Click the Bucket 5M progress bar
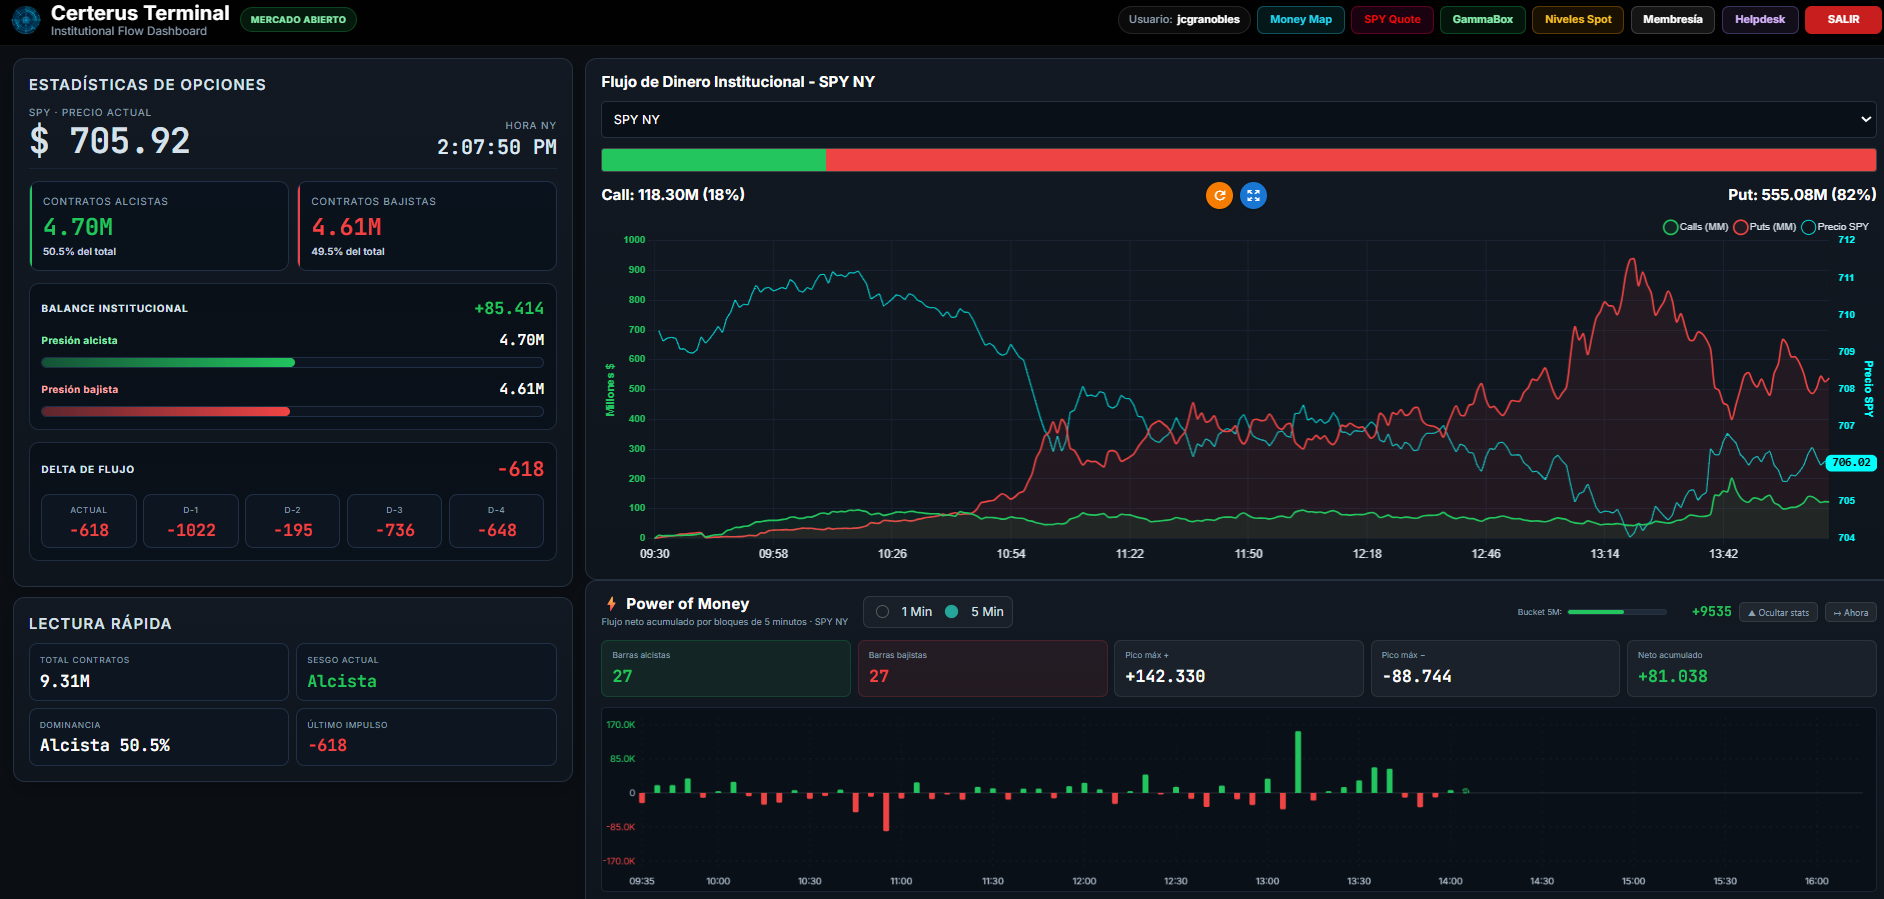The image size is (1884, 899). [1617, 612]
